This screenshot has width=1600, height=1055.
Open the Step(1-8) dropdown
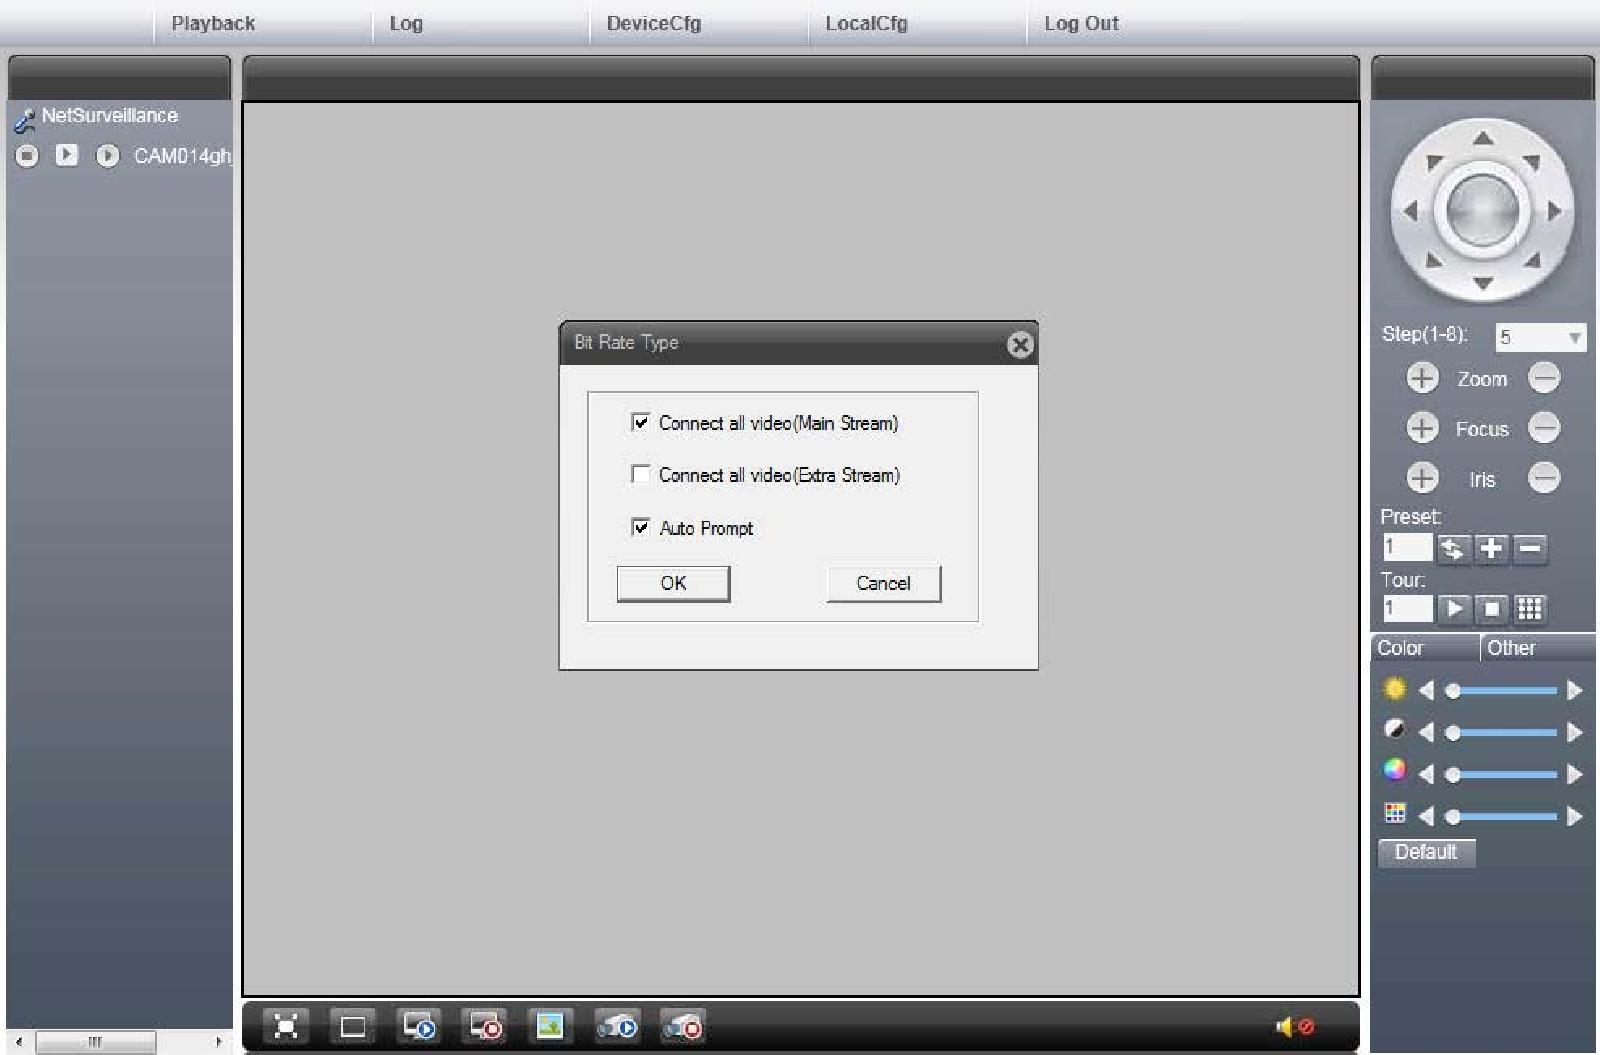(x=1541, y=338)
